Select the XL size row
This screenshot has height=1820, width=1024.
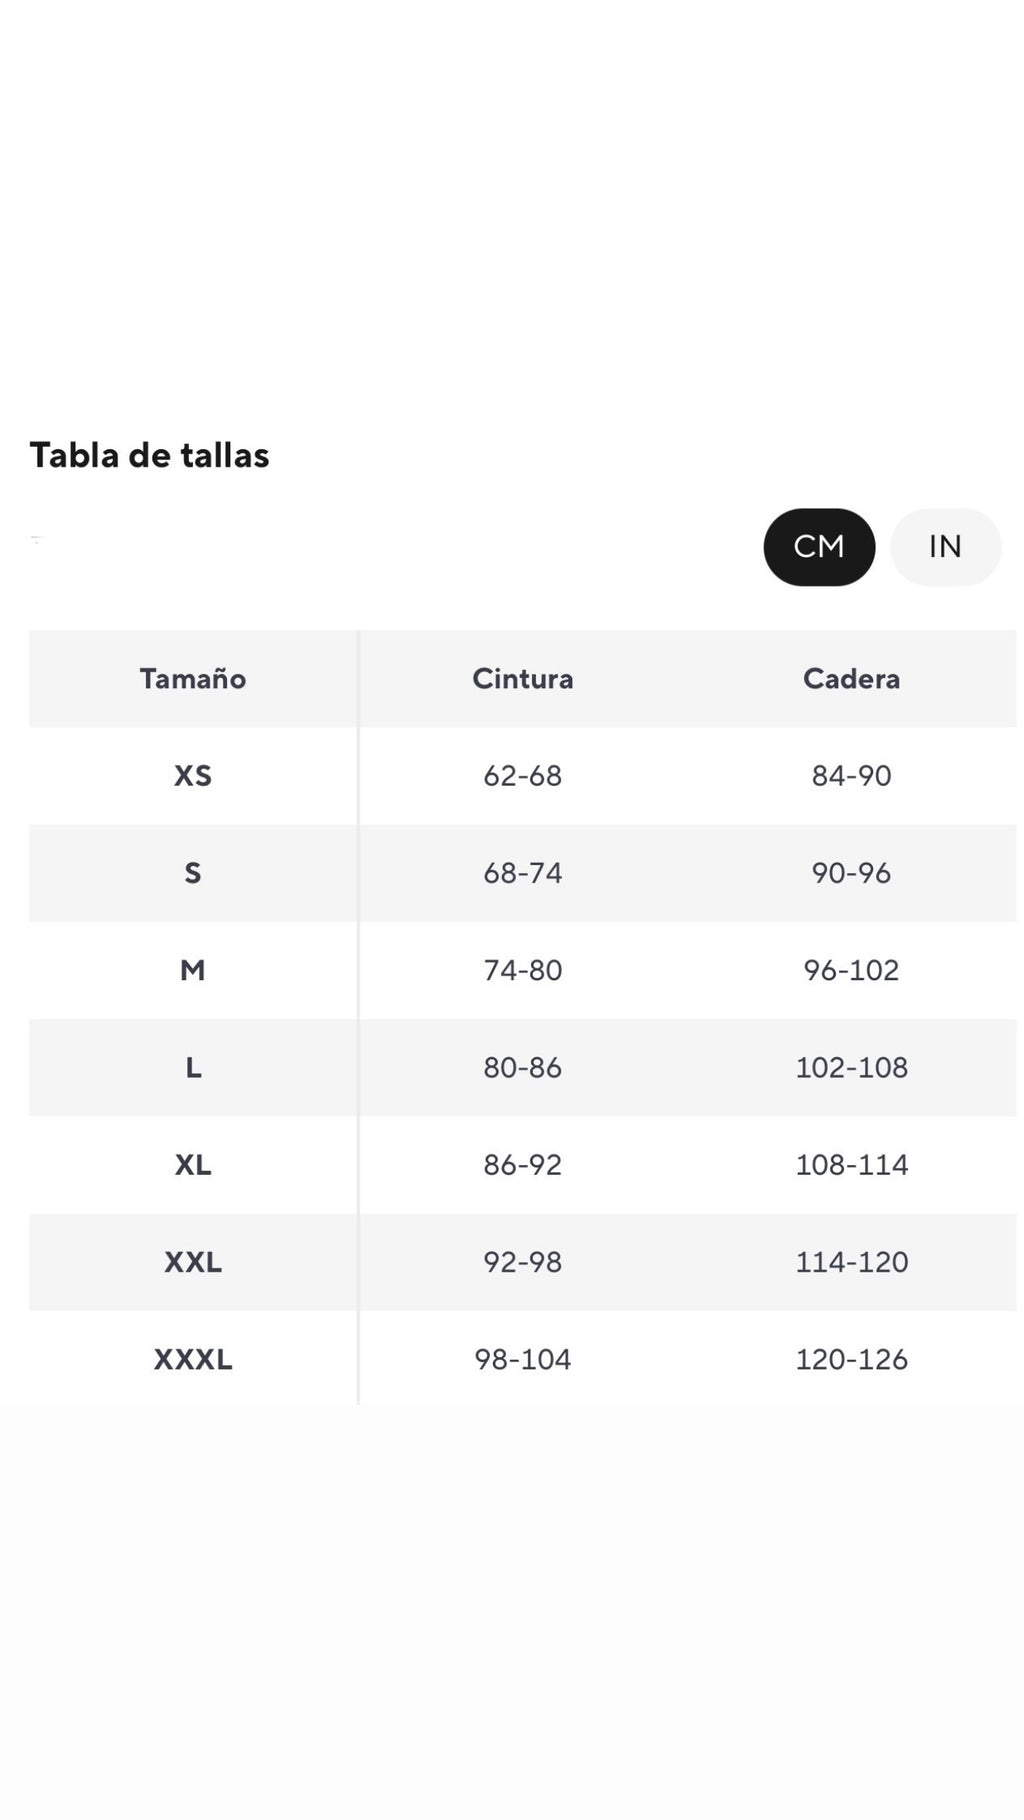(x=192, y=1164)
